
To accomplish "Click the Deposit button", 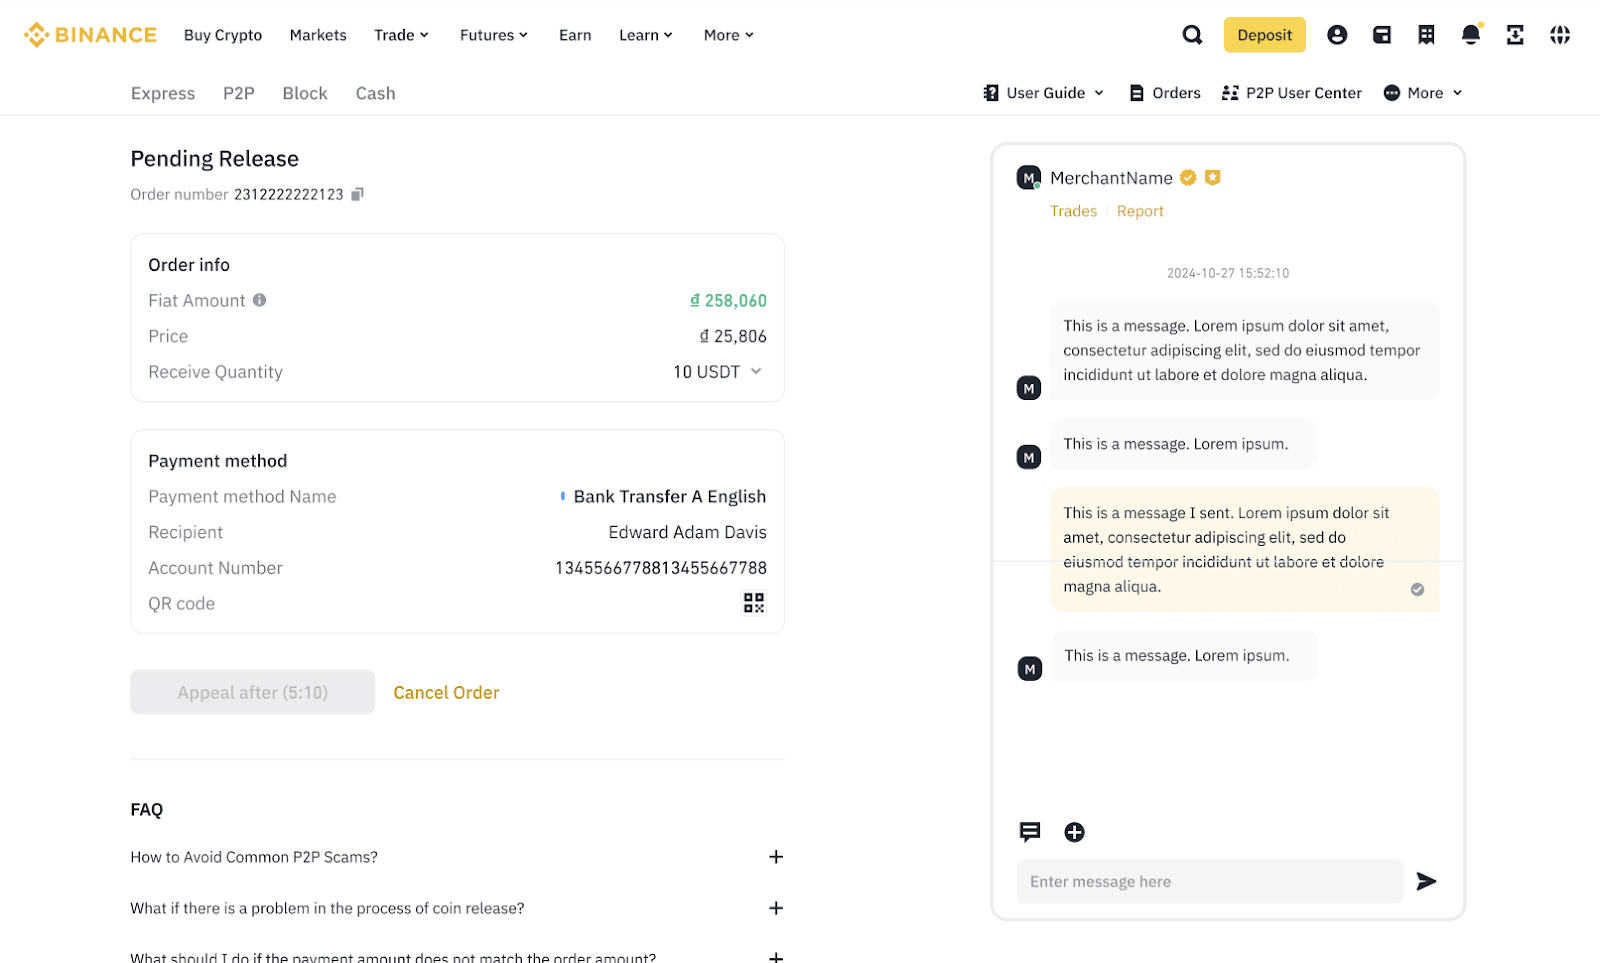I will 1264,35.
